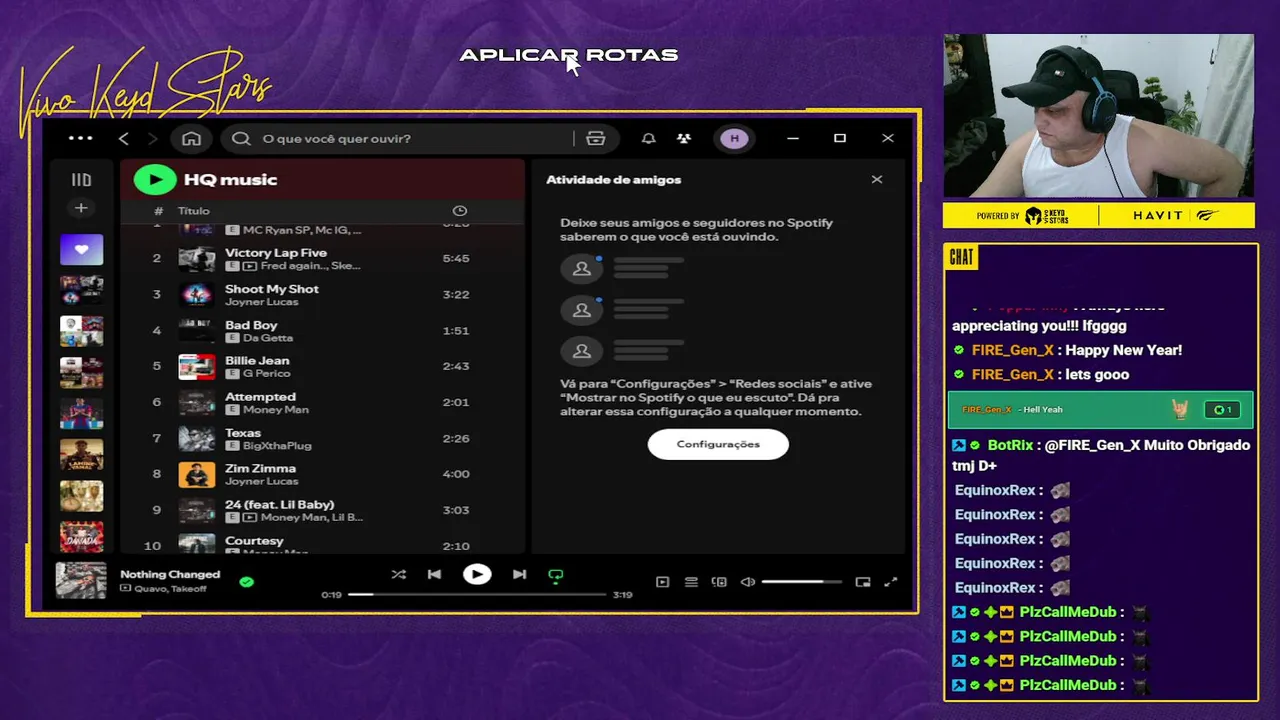Open the now playing album cover
The image size is (1280, 720).
point(81,581)
